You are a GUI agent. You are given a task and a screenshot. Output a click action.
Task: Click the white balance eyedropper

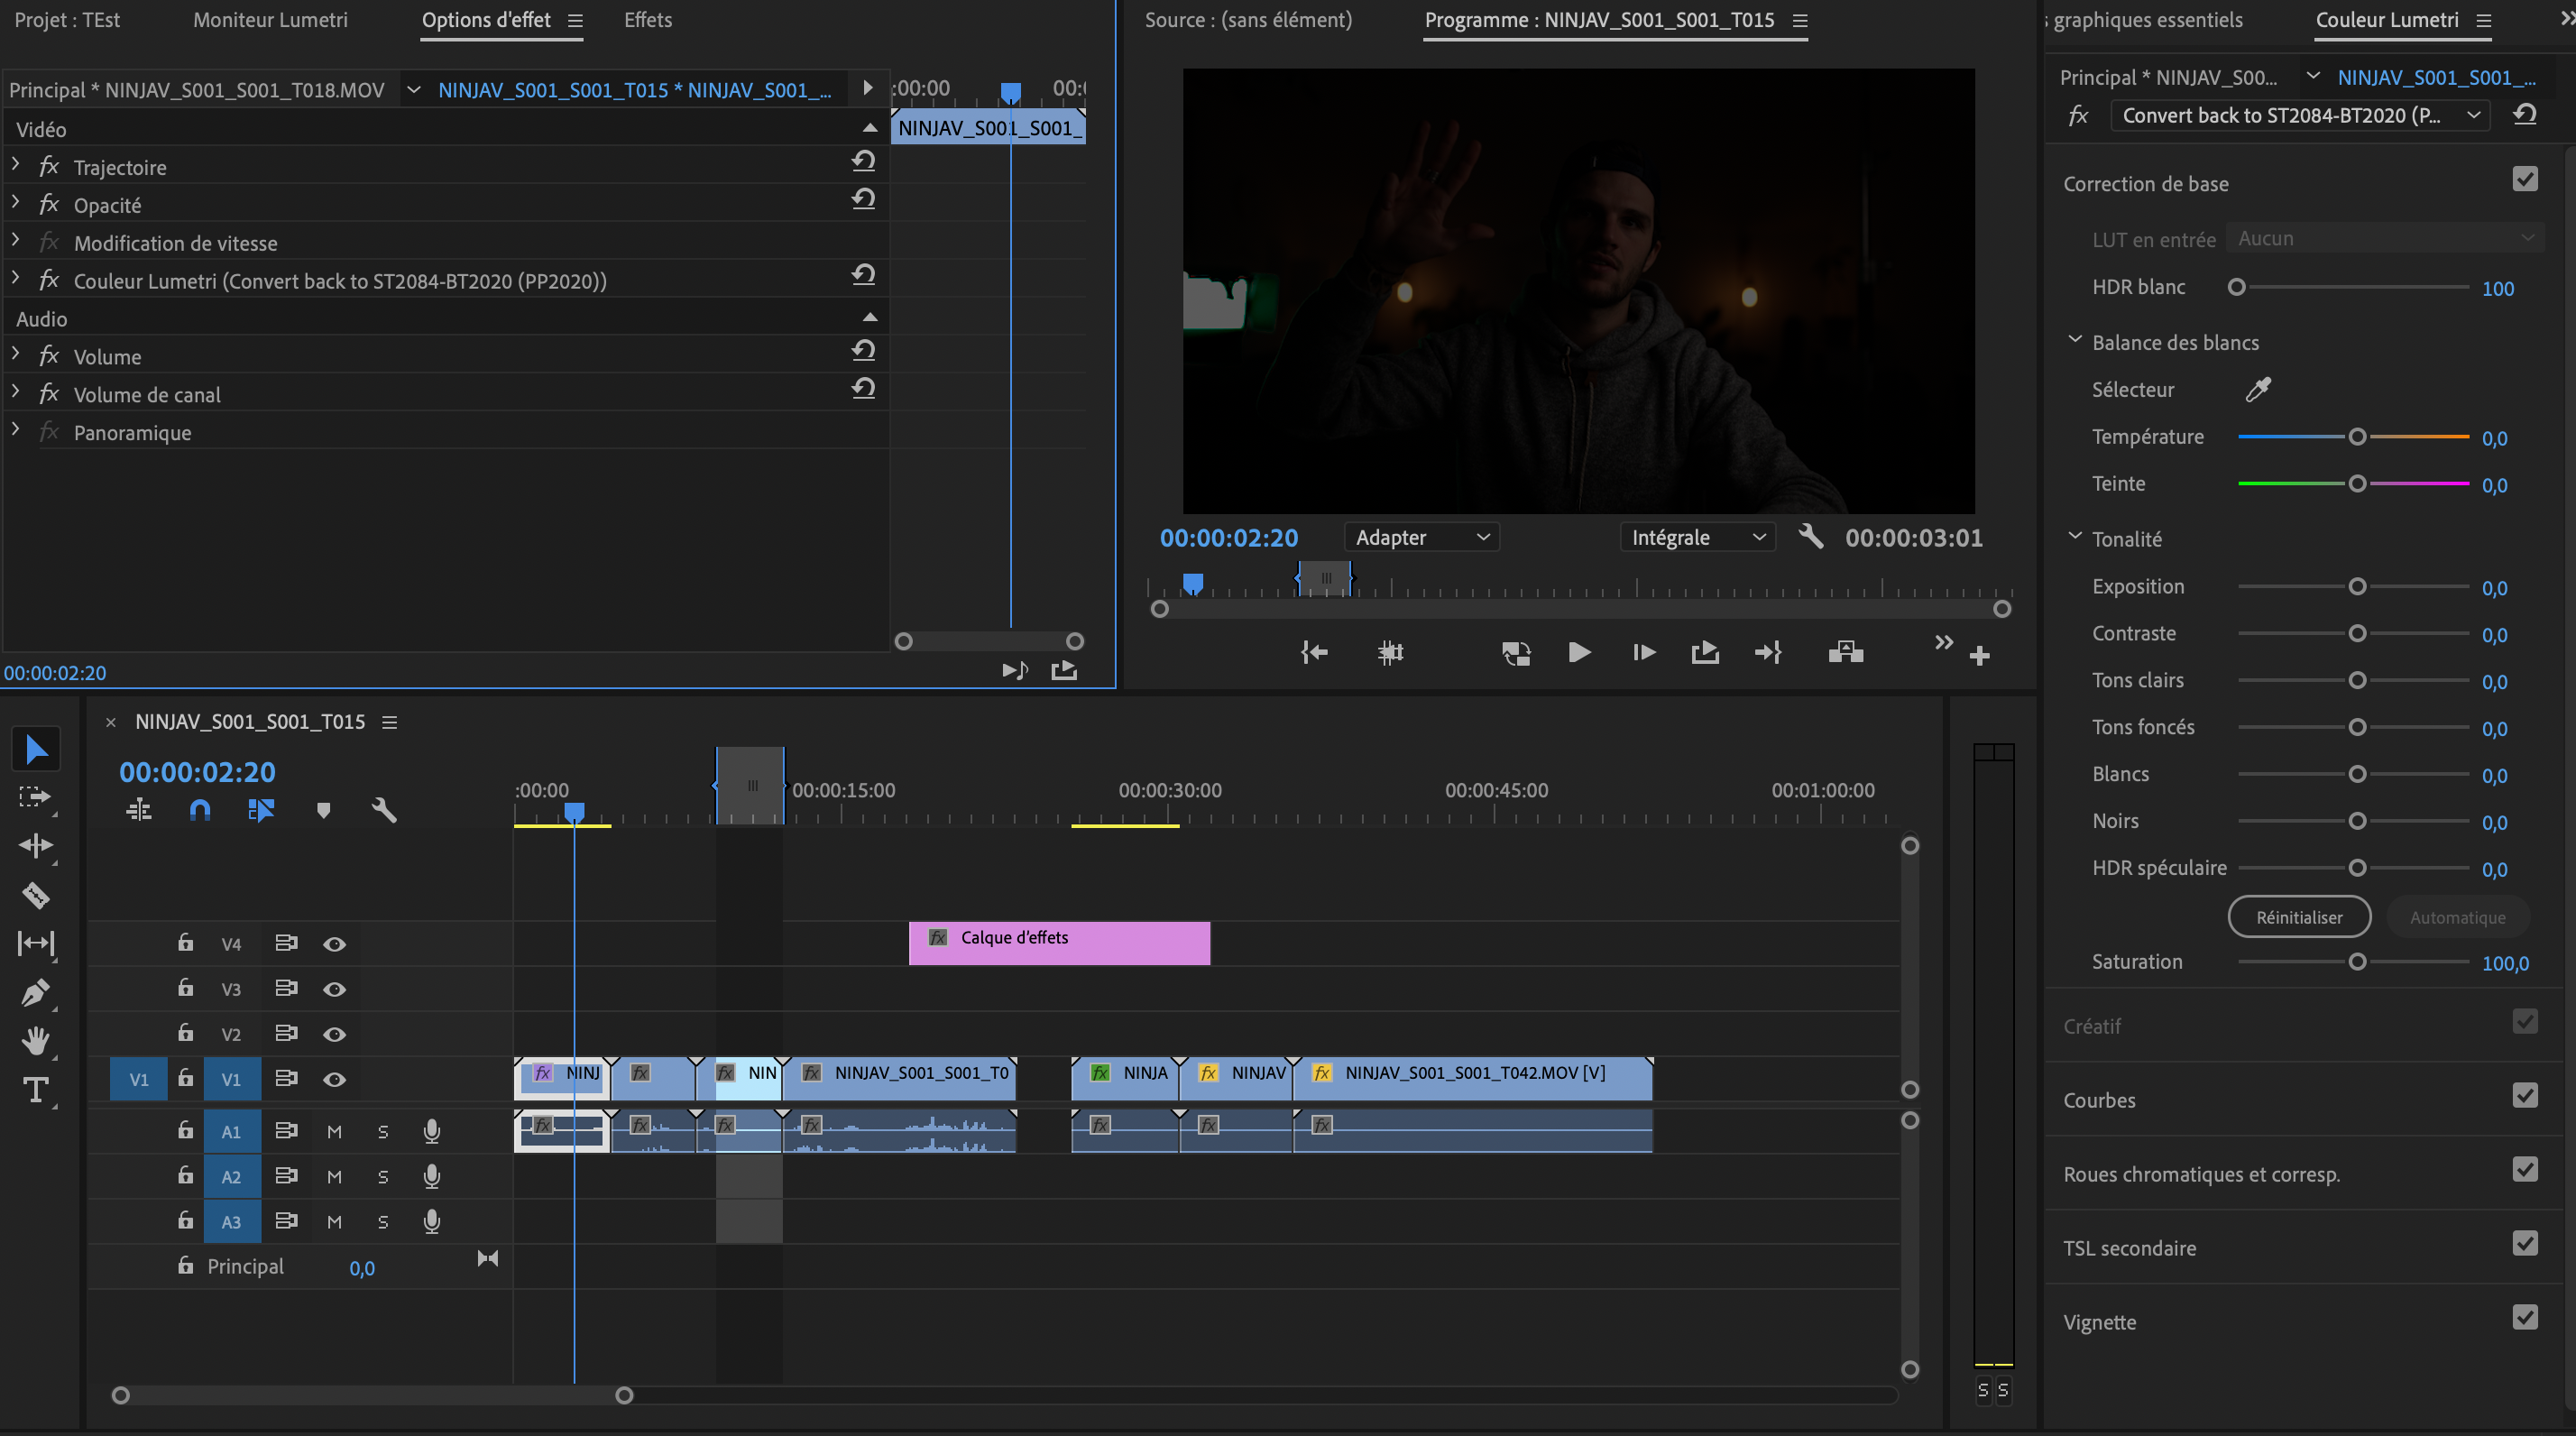pos(2258,390)
